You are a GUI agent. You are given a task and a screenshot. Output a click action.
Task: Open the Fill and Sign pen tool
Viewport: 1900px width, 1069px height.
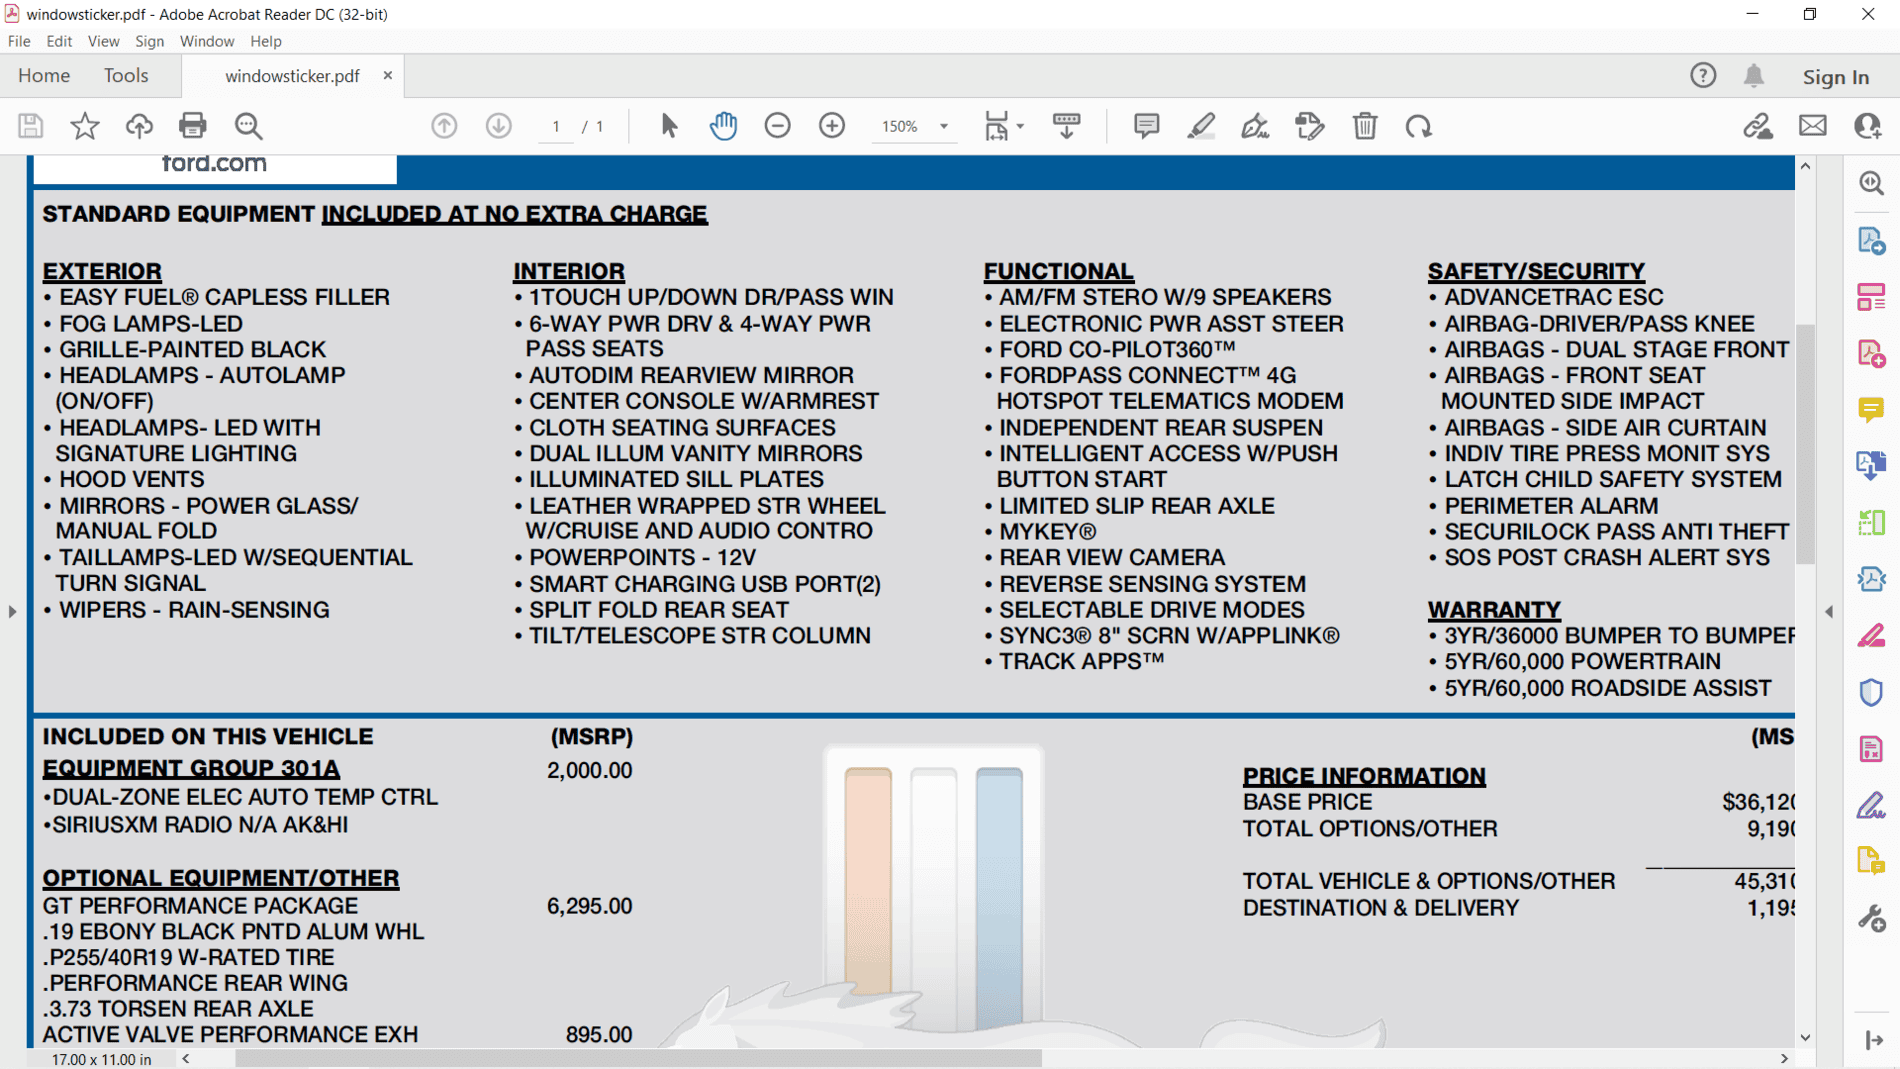tap(1255, 126)
